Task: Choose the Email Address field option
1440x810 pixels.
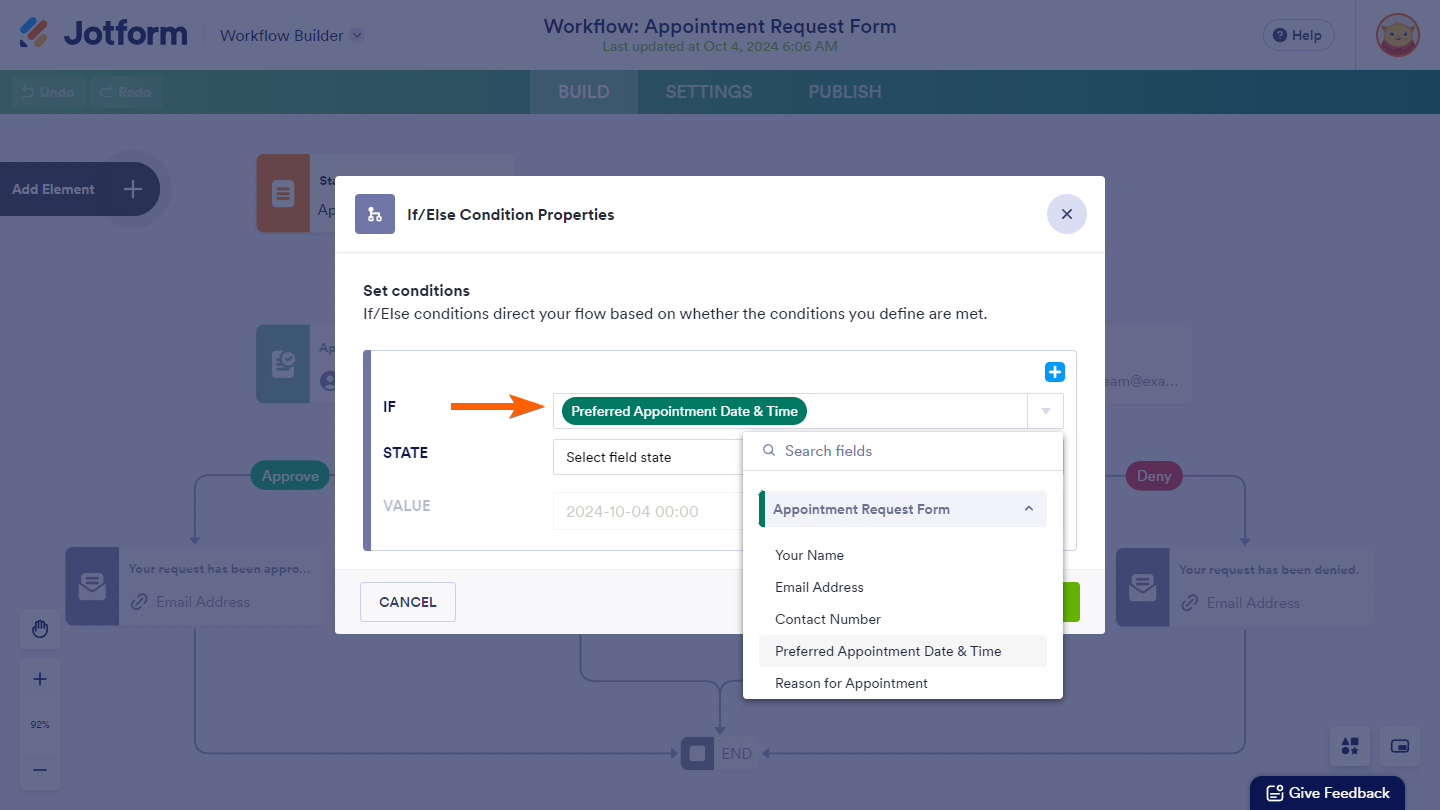Action: point(819,587)
